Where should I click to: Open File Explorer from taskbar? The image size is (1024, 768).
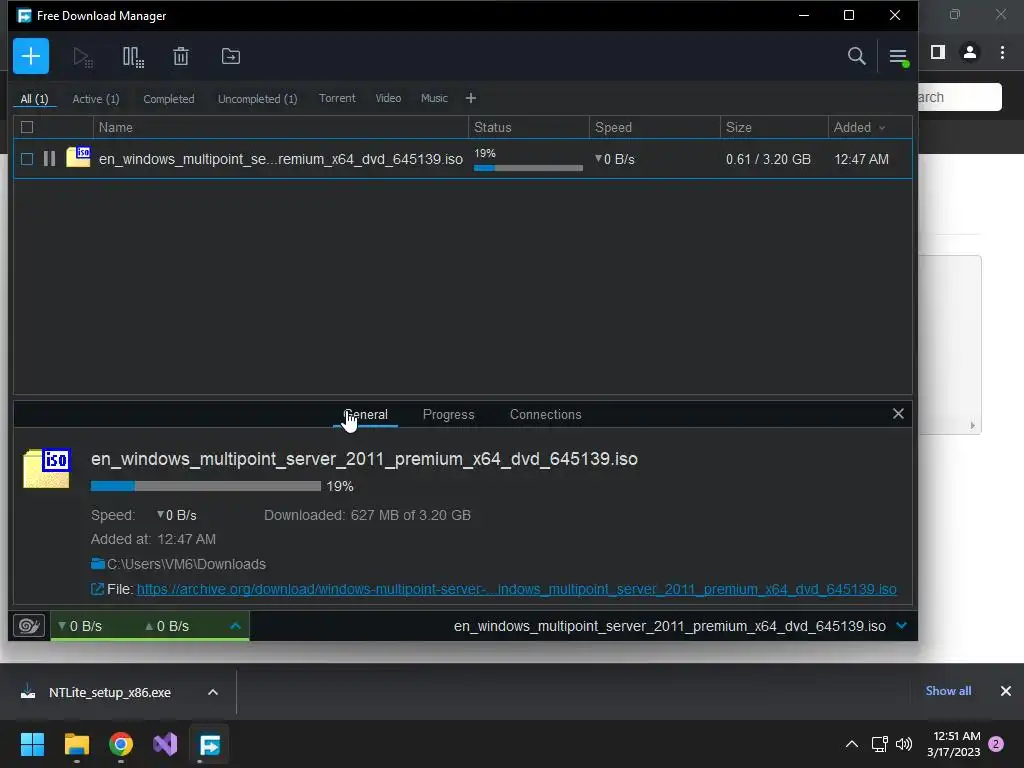(76, 744)
